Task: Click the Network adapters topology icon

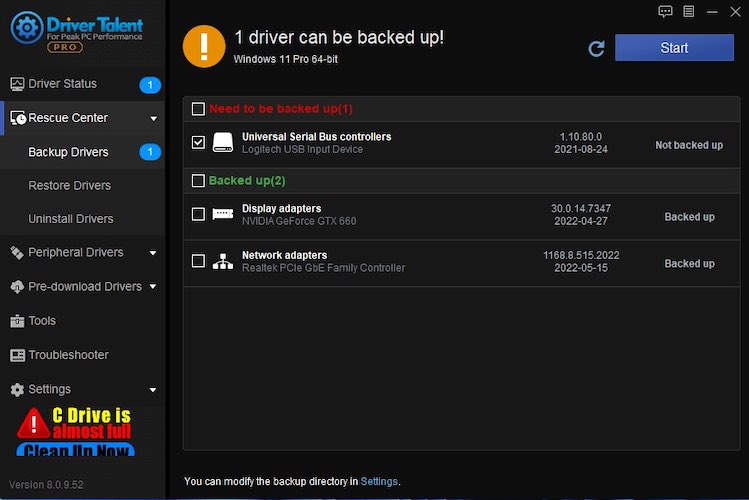Action: (x=223, y=261)
